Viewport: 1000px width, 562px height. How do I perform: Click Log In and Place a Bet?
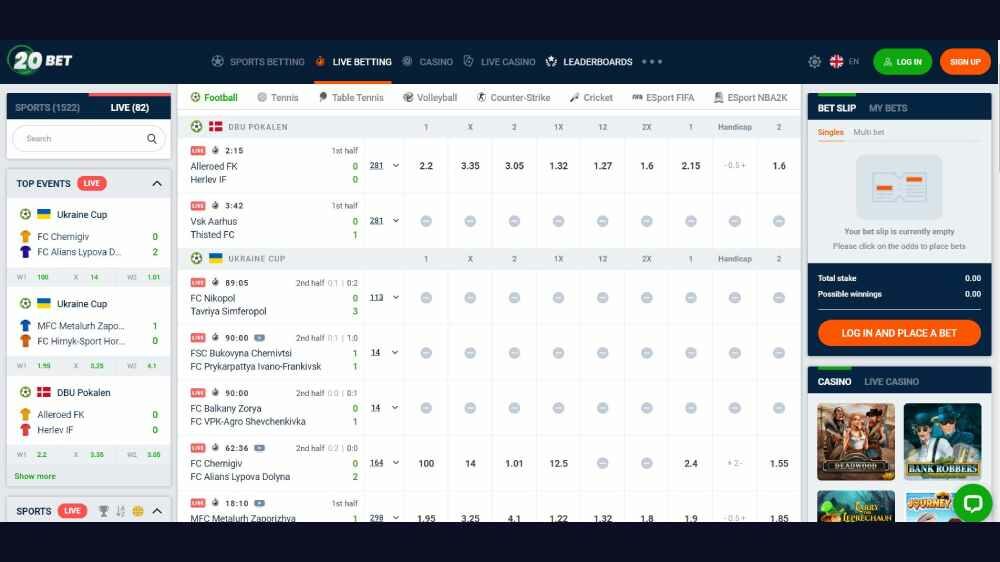point(899,333)
